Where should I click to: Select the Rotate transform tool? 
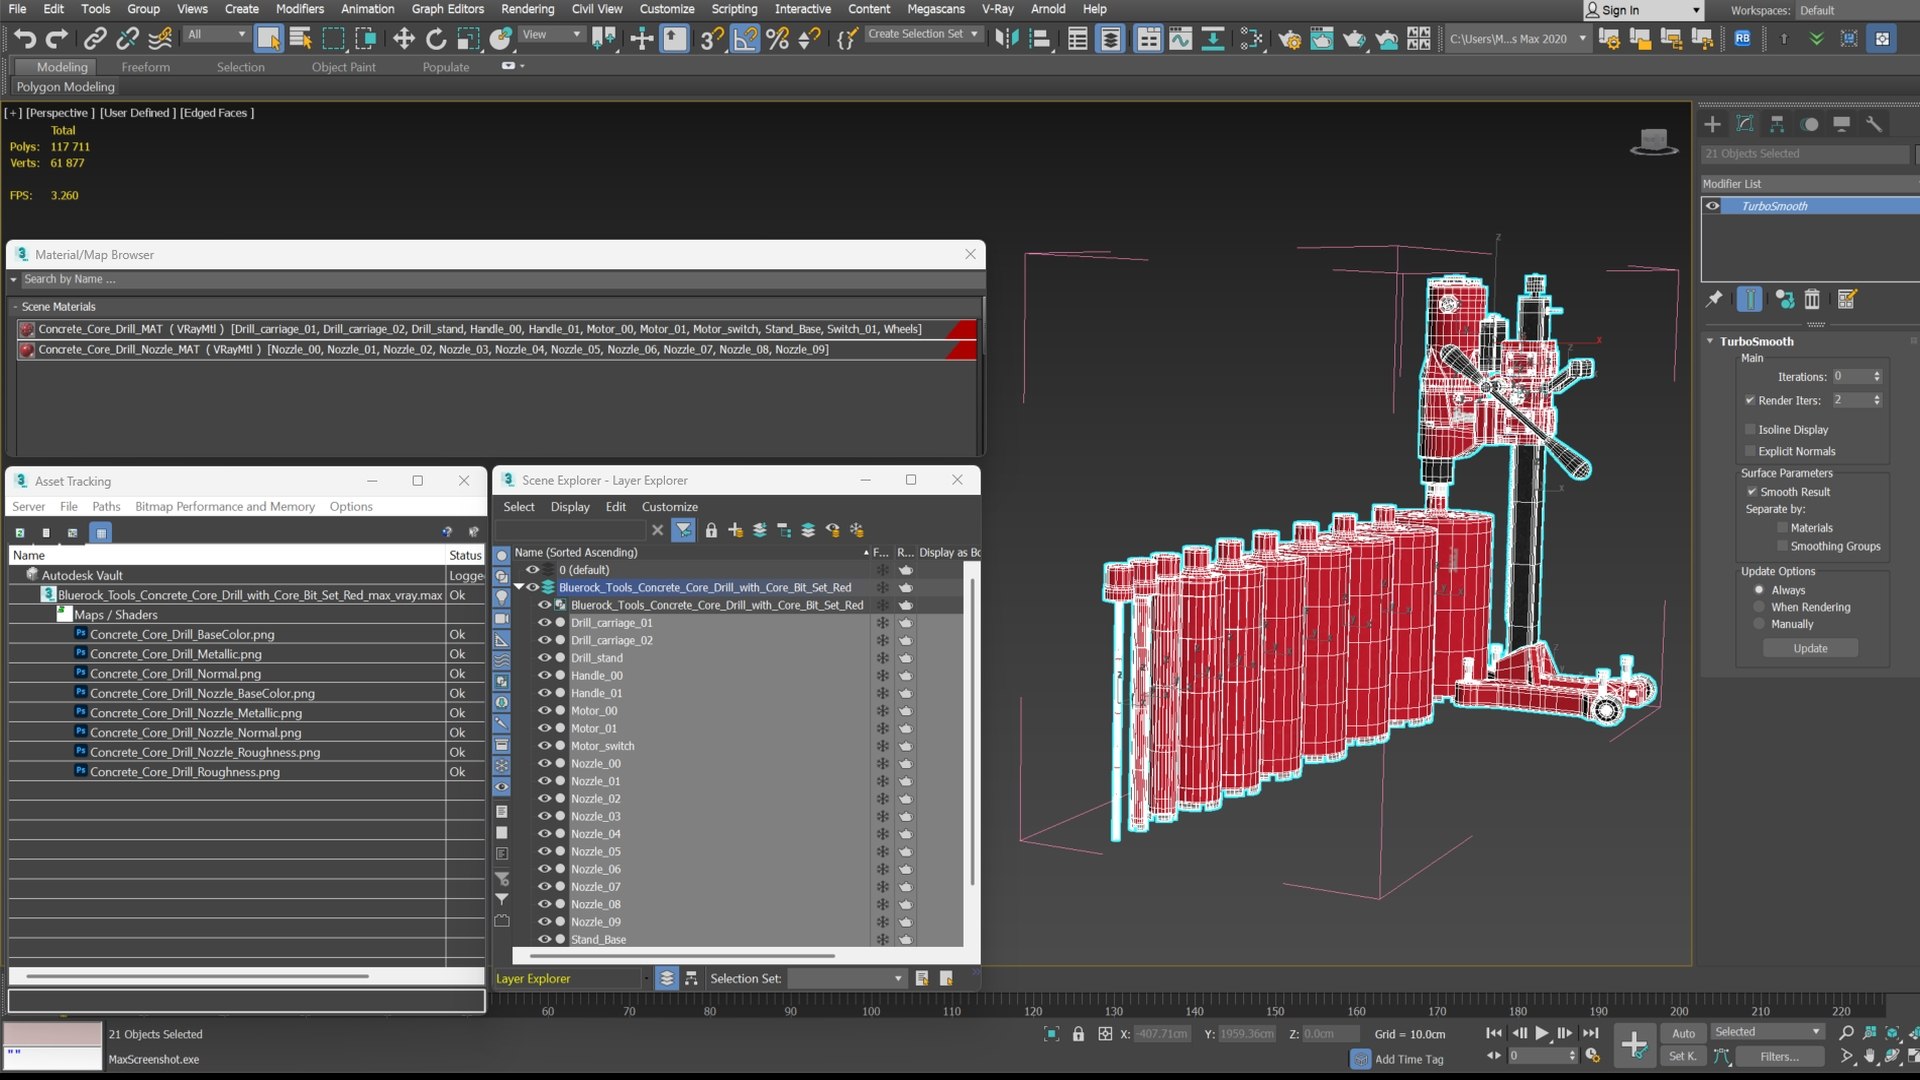click(436, 39)
